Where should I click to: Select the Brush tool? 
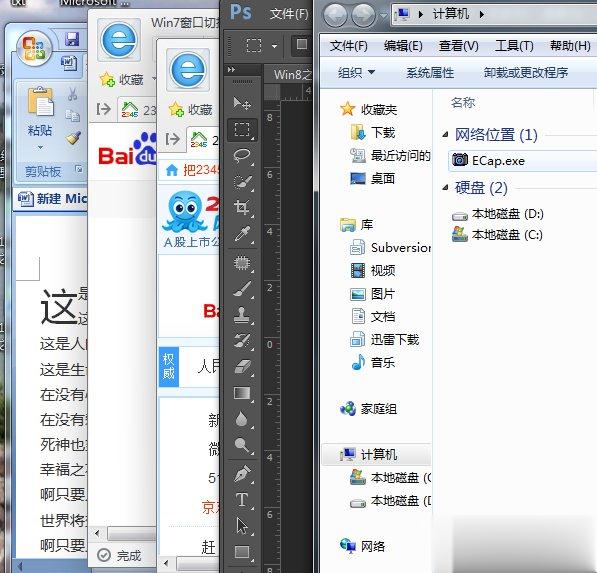(x=242, y=289)
